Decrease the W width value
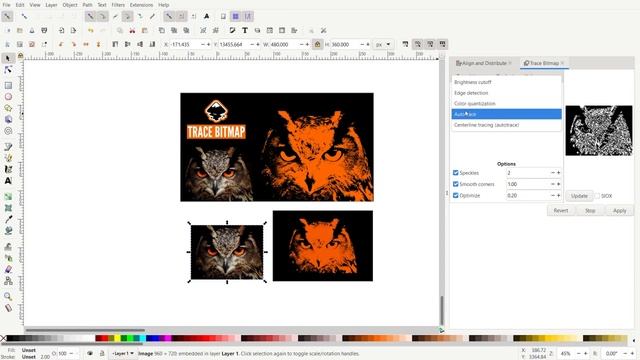The width and height of the screenshot is (640, 360). (302, 44)
